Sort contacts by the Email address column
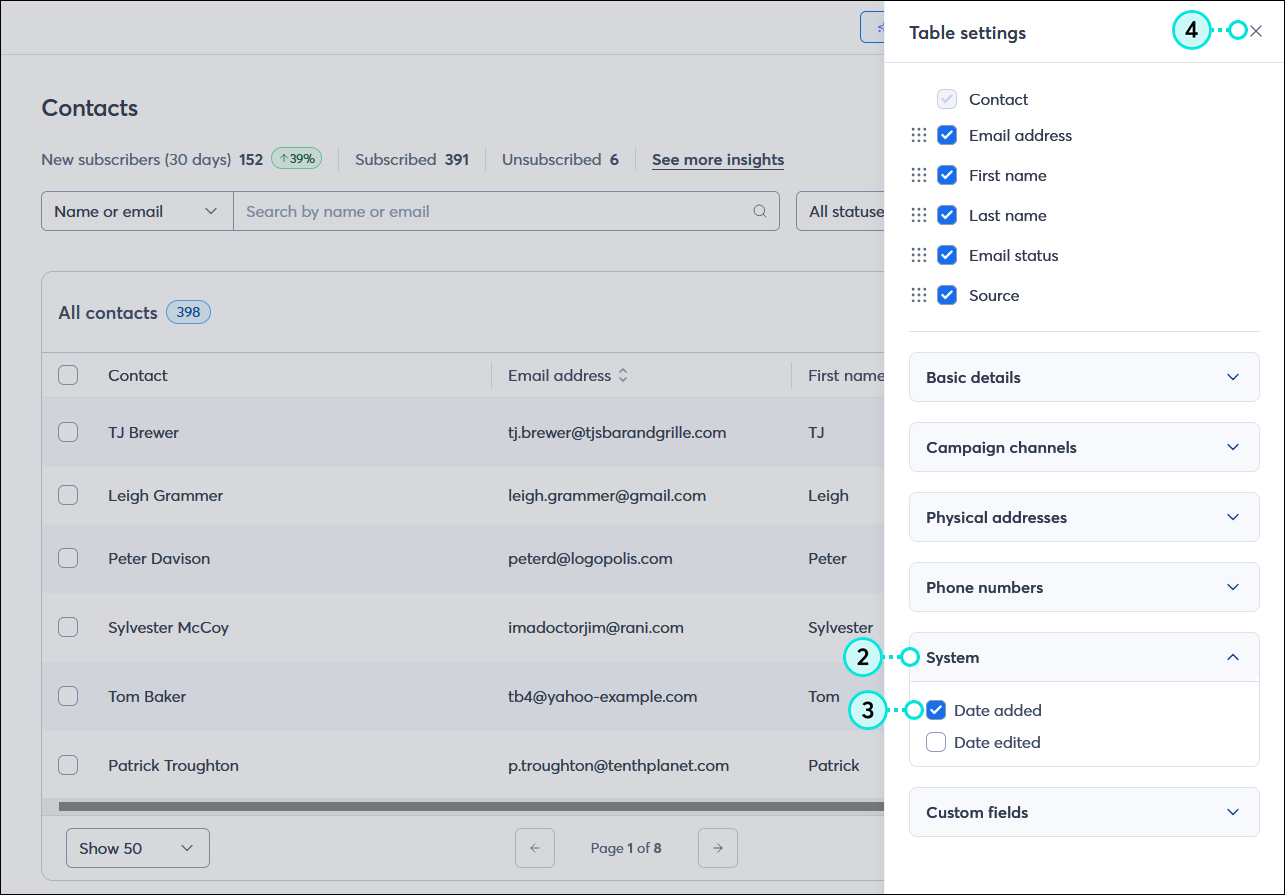Screen dimensions: 1285x895 pos(623,375)
